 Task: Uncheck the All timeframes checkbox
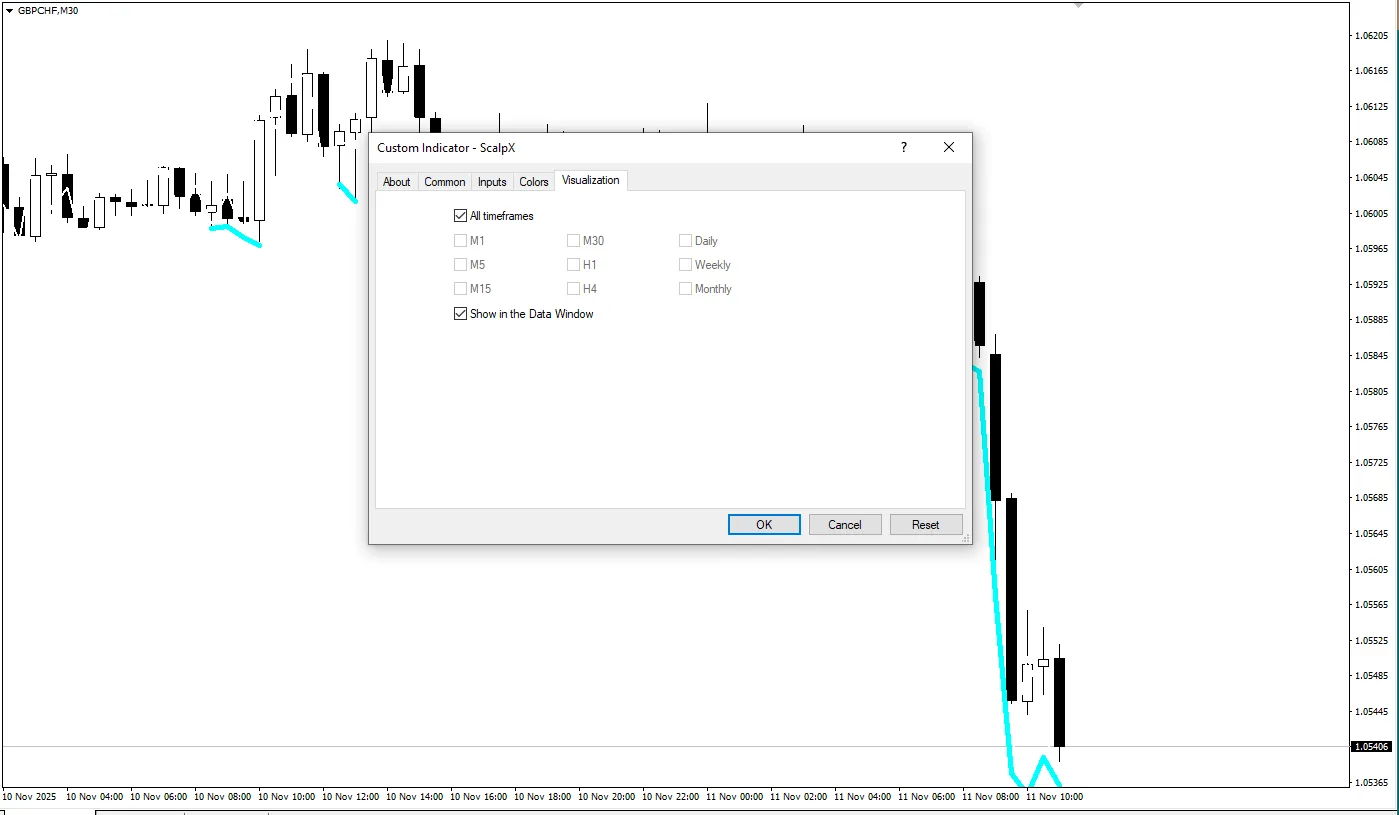tap(460, 216)
